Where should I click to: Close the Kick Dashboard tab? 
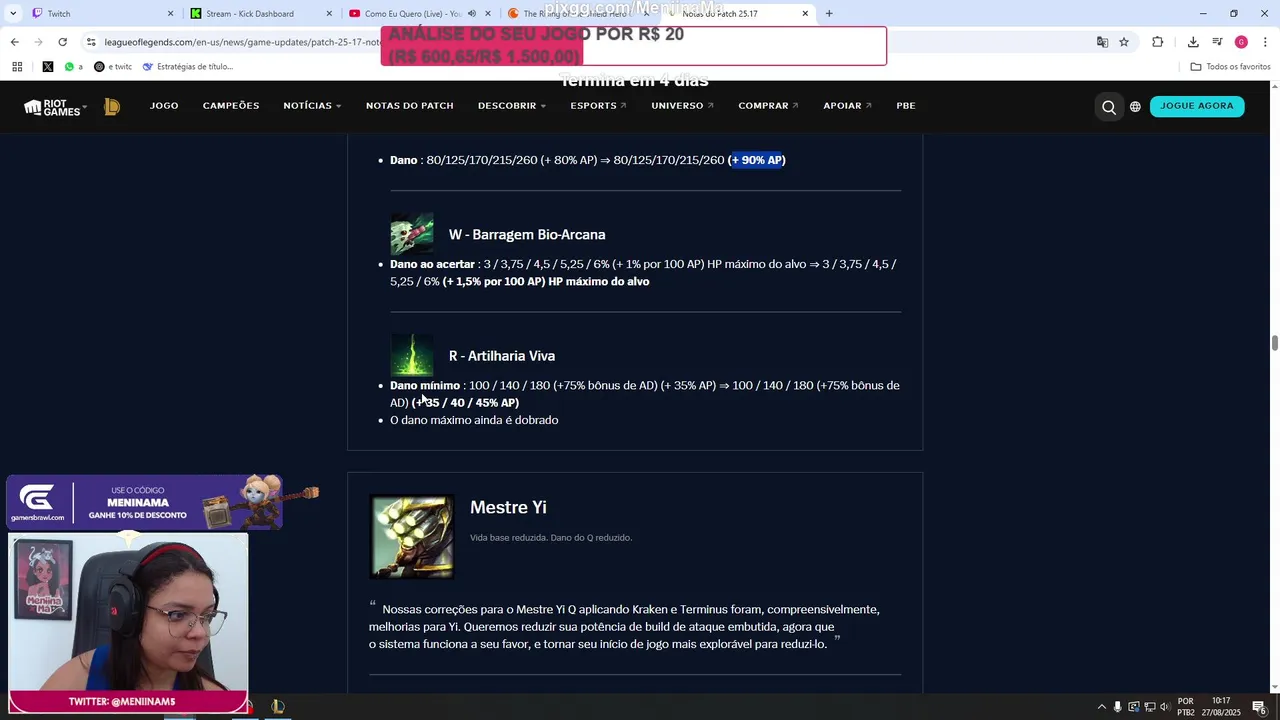329,14
